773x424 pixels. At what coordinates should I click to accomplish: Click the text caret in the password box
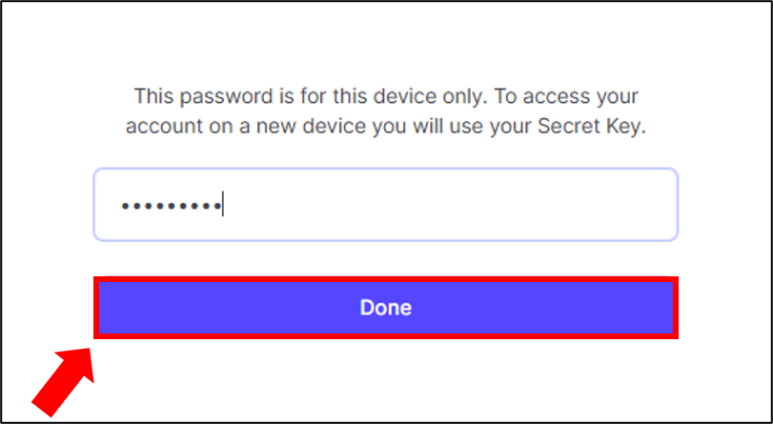point(222,205)
